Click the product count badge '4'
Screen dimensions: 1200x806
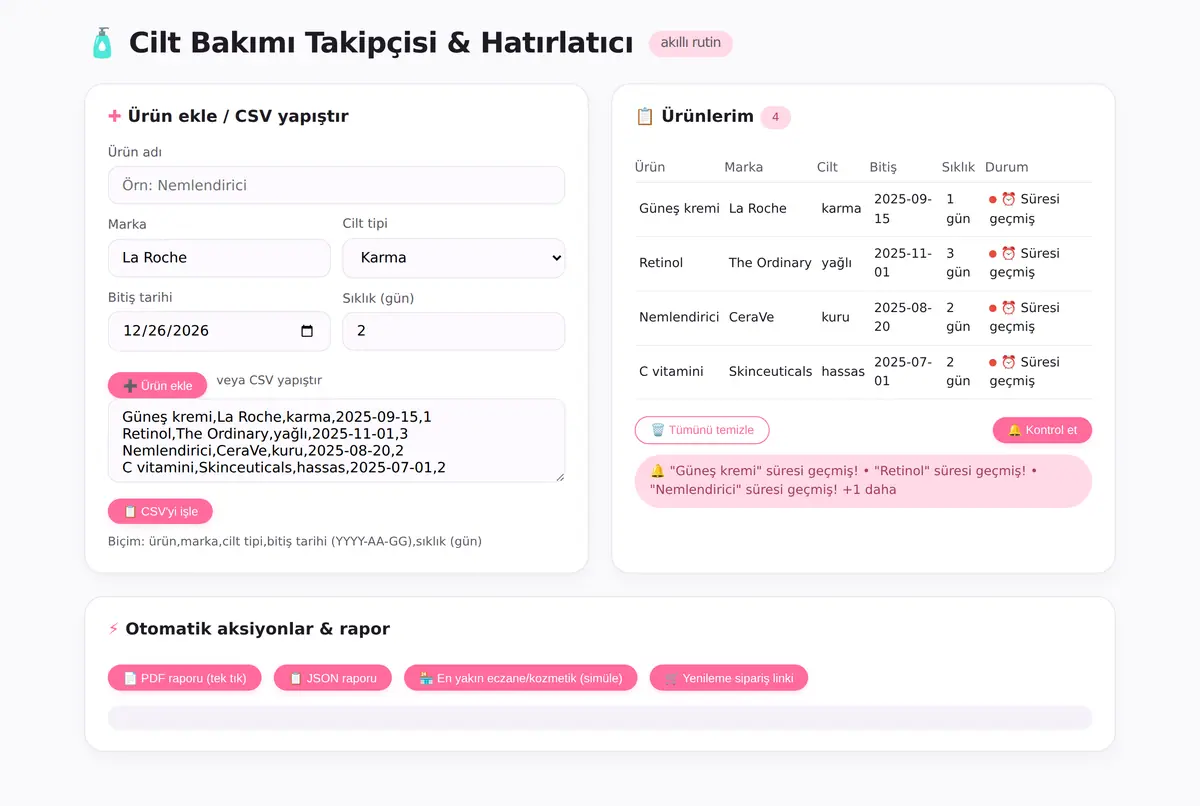click(775, 117)
